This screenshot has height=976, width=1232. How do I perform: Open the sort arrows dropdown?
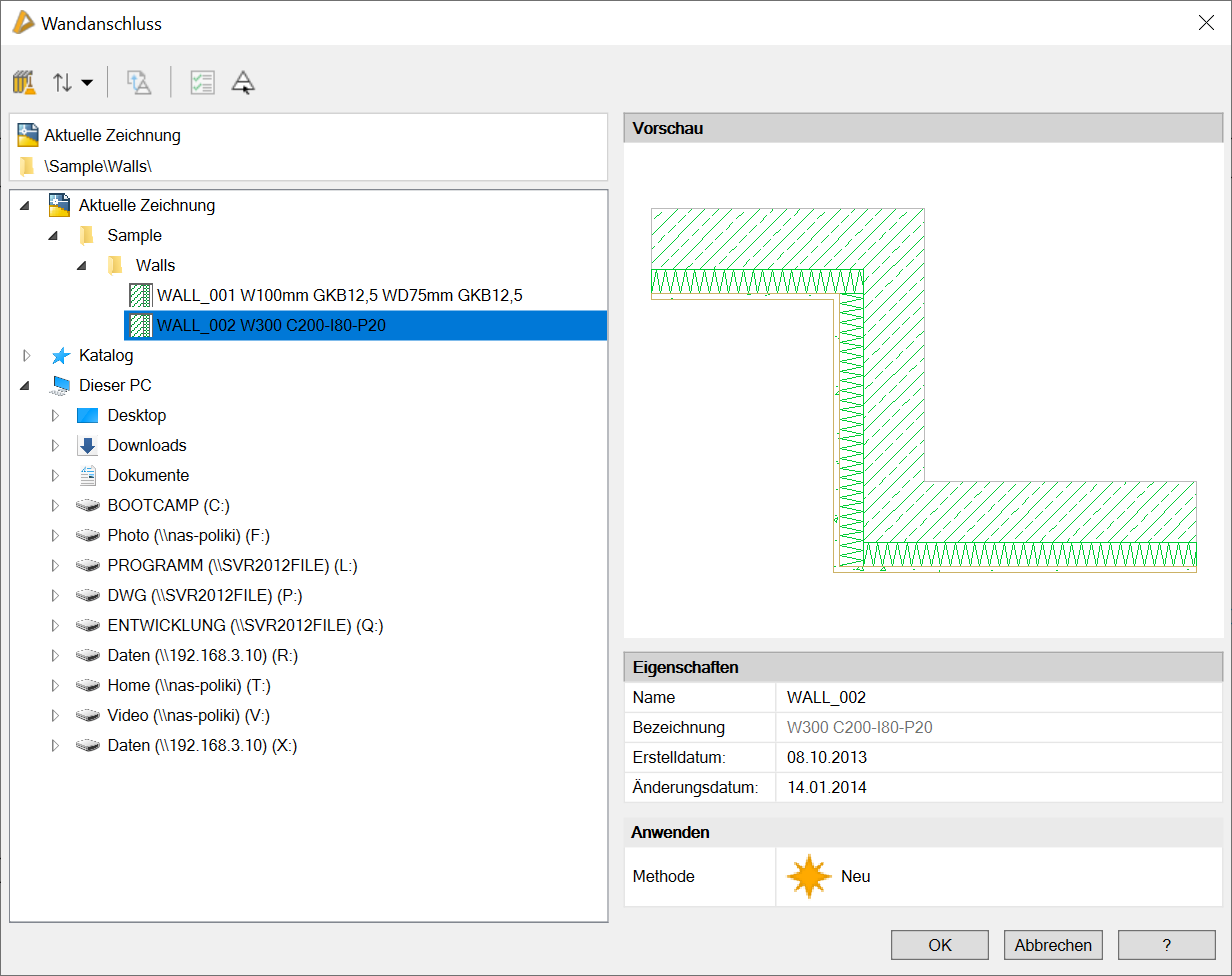pos(72,82)
